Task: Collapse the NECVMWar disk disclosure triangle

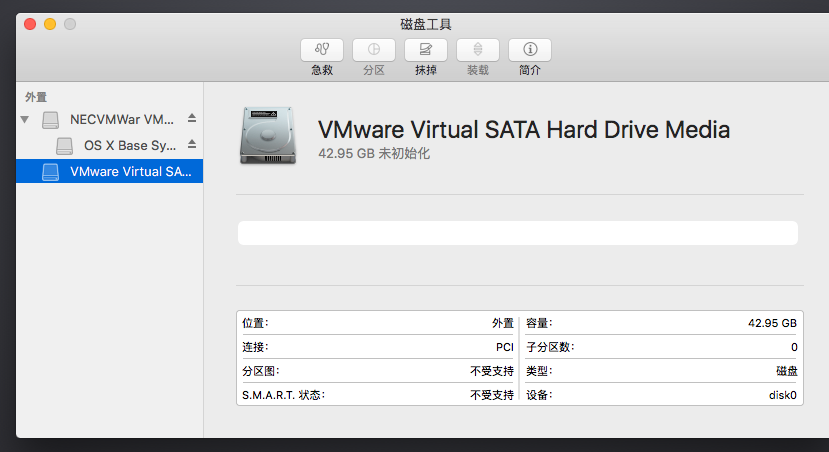Action: 25,120
